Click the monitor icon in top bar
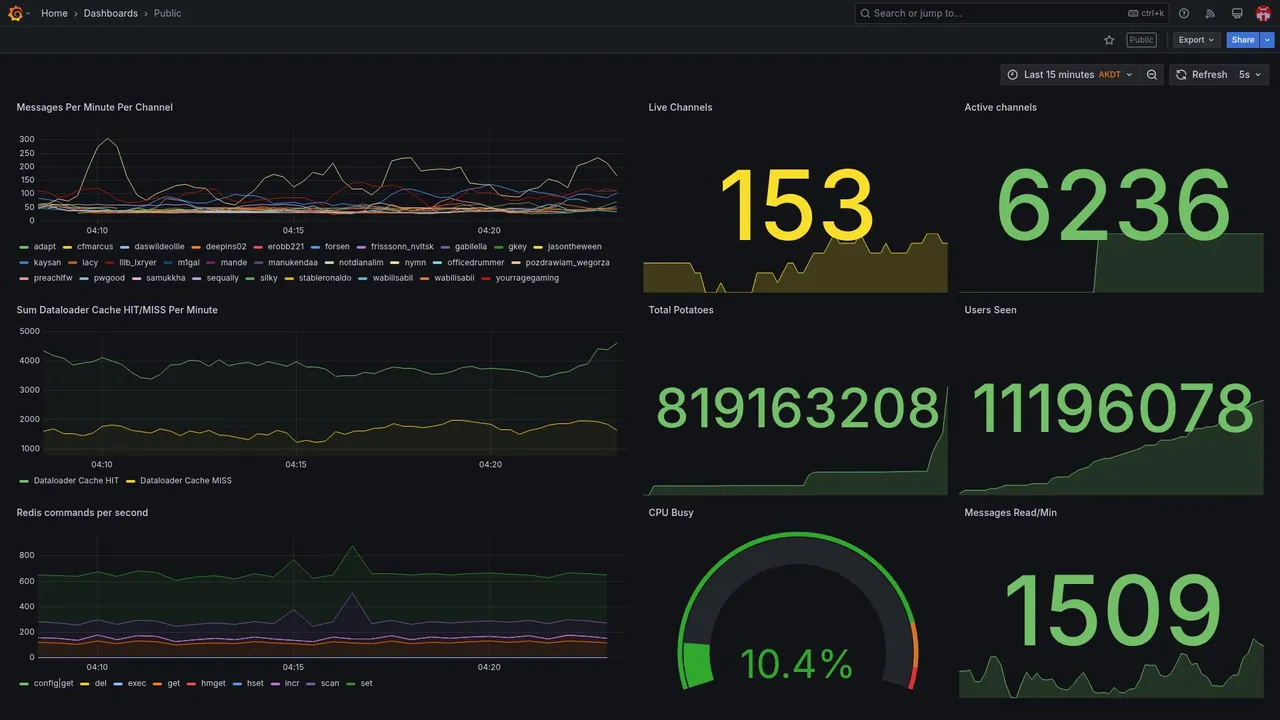Viewport: 1280px width, 720px height. [x=1237, y=13]
